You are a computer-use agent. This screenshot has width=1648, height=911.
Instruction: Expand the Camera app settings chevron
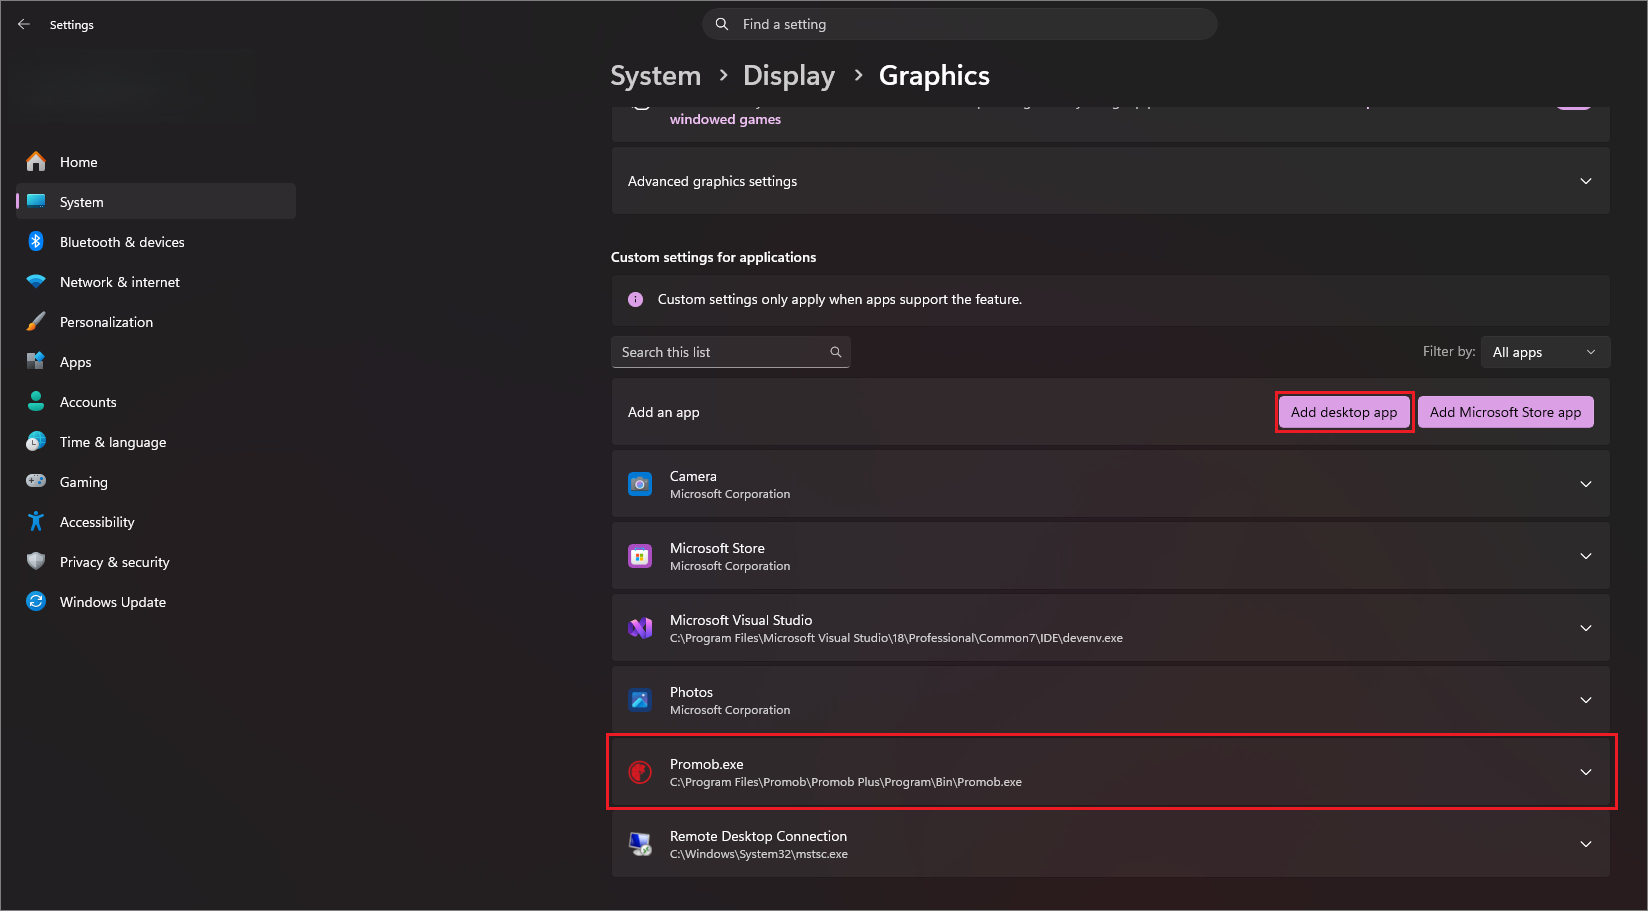click(1586, 484)
